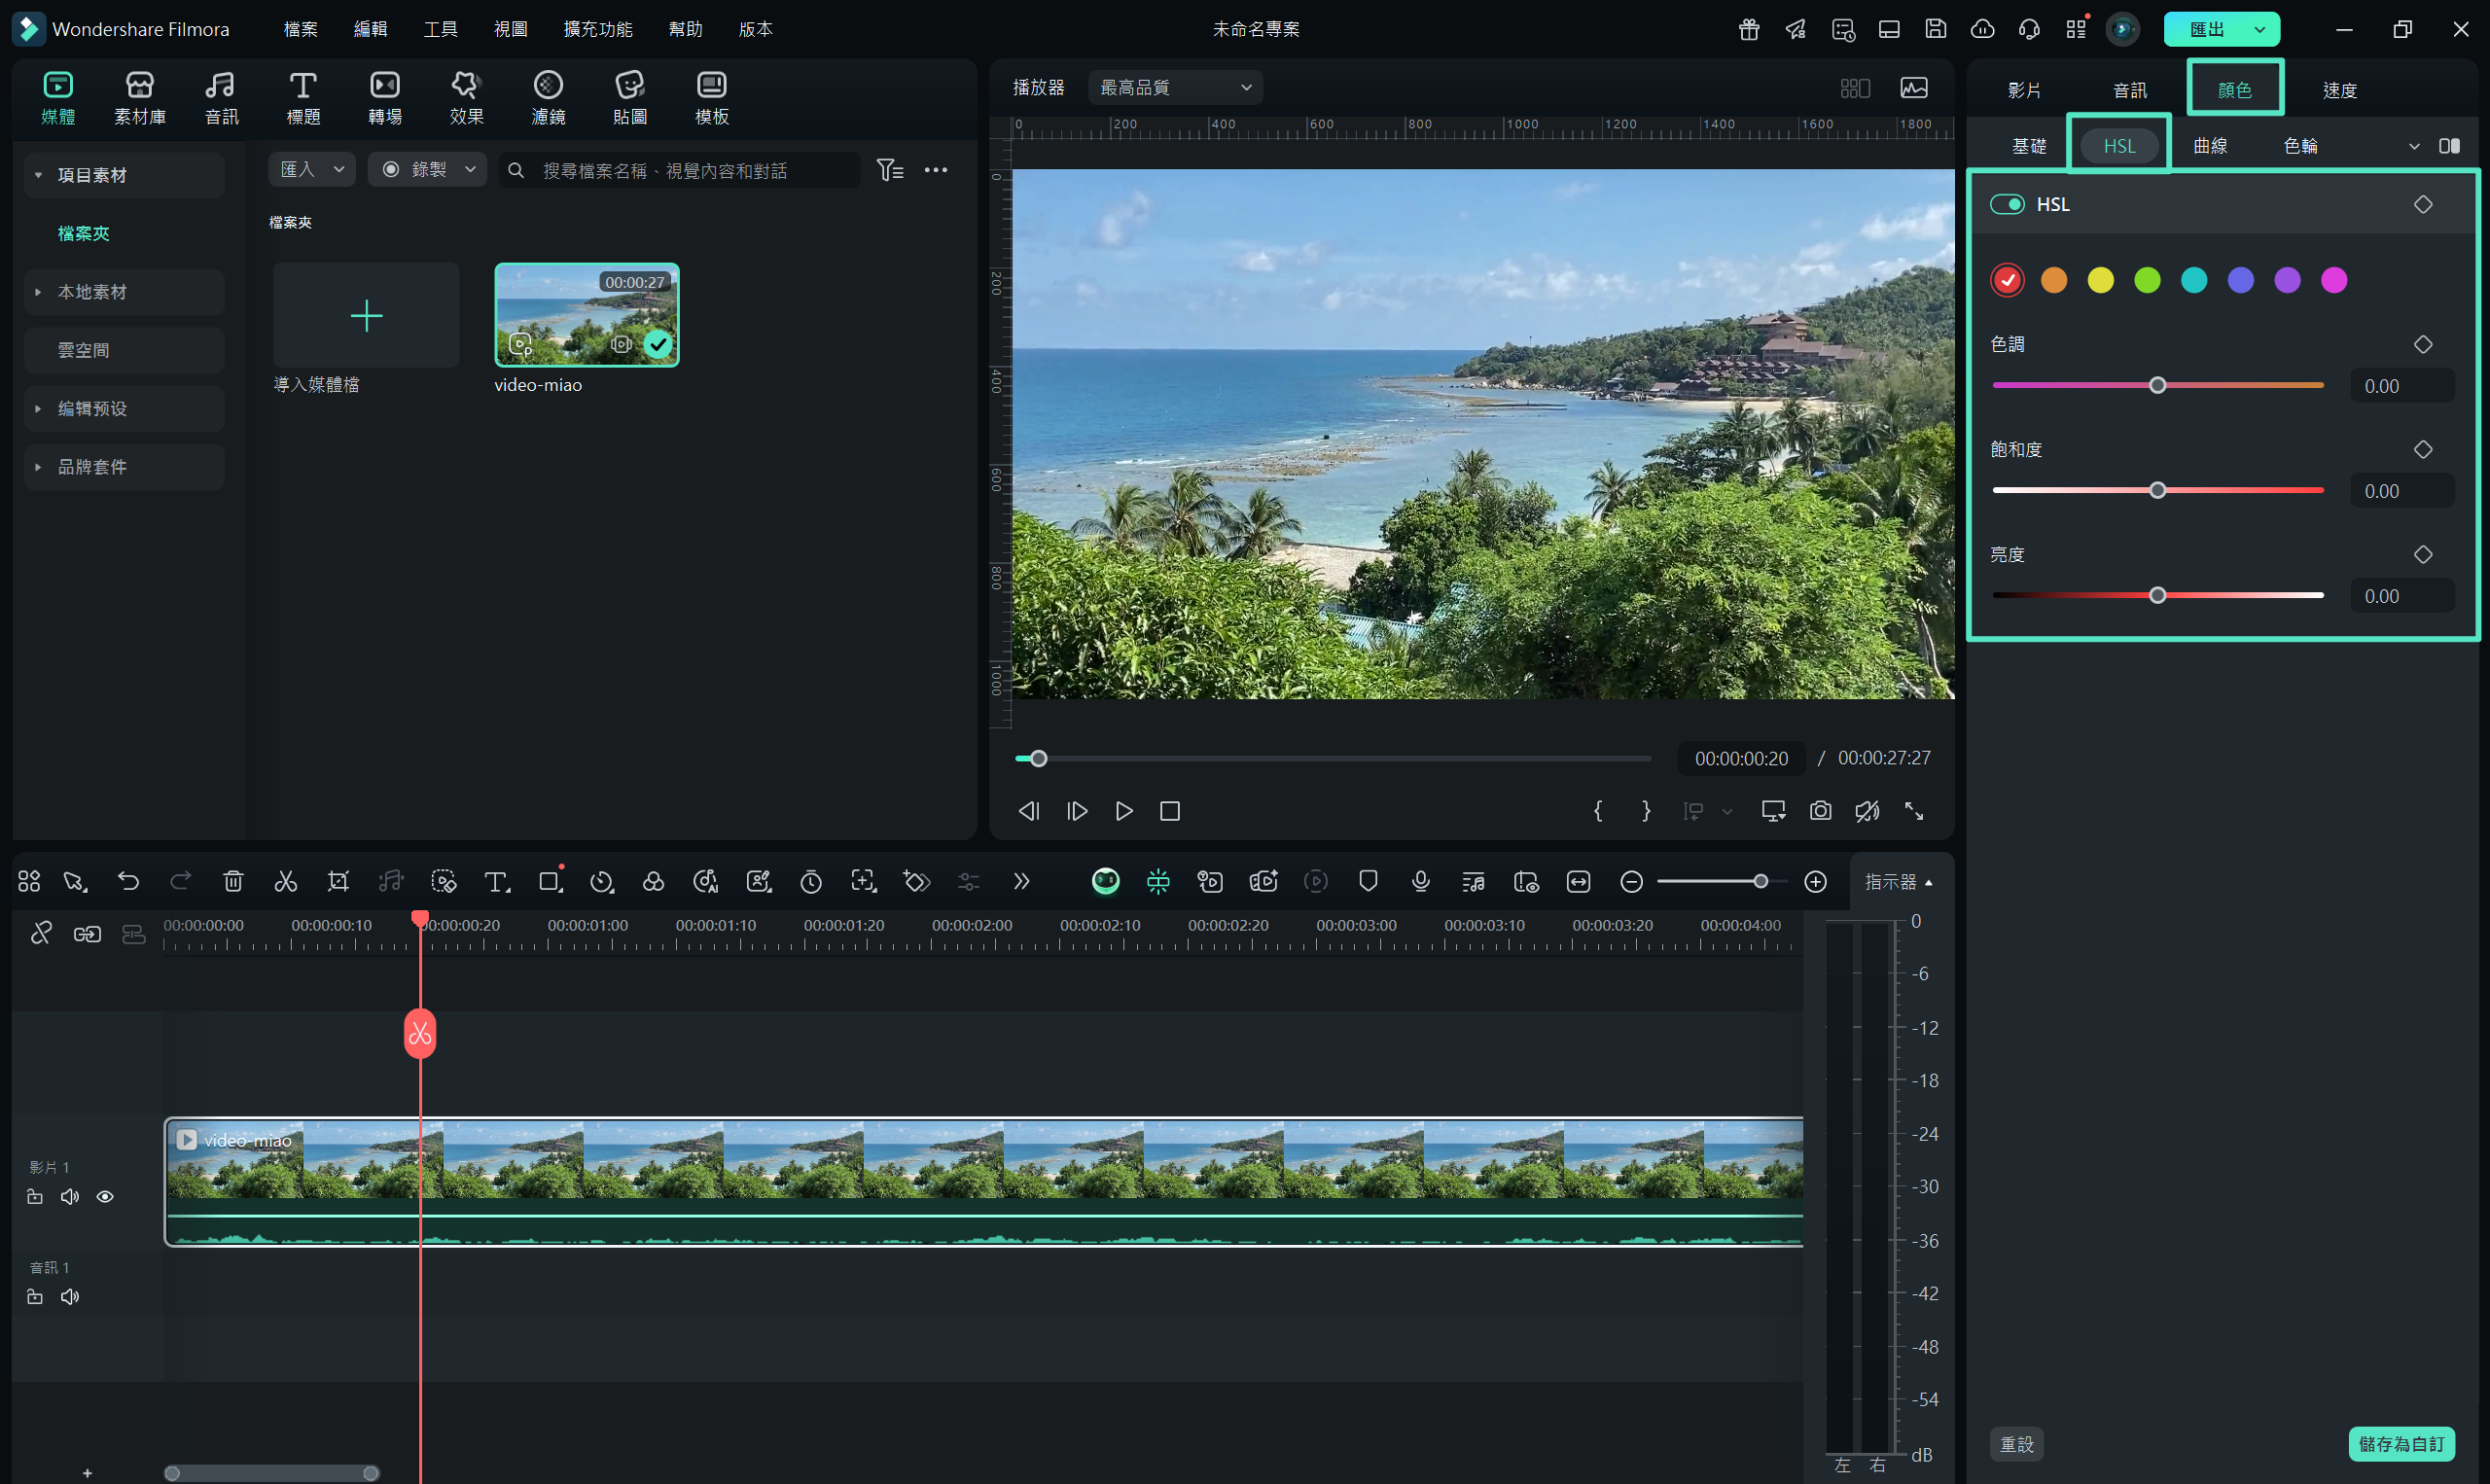The image size is (2490, 1484).
Task: Click the crop tool in timeline toolbar
Action: tap(338, 881)
